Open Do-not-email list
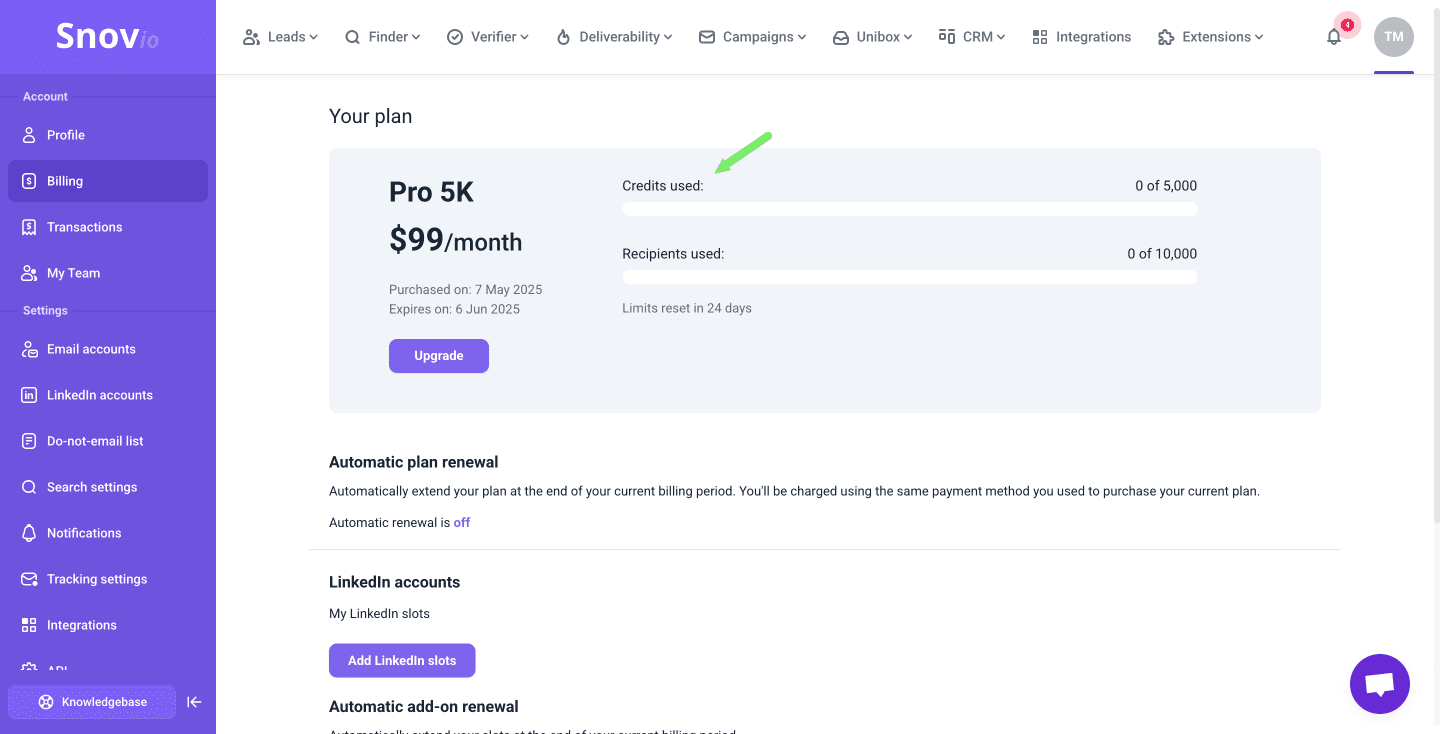This screenshot has width=1440, height=734. [x=95, y=441]
